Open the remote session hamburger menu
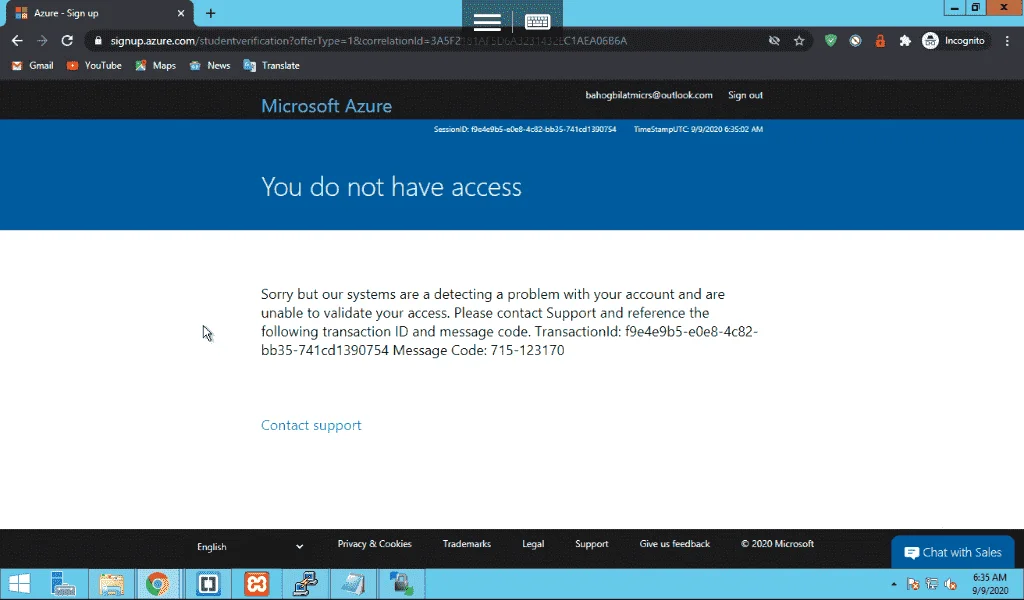 [487, 22]
